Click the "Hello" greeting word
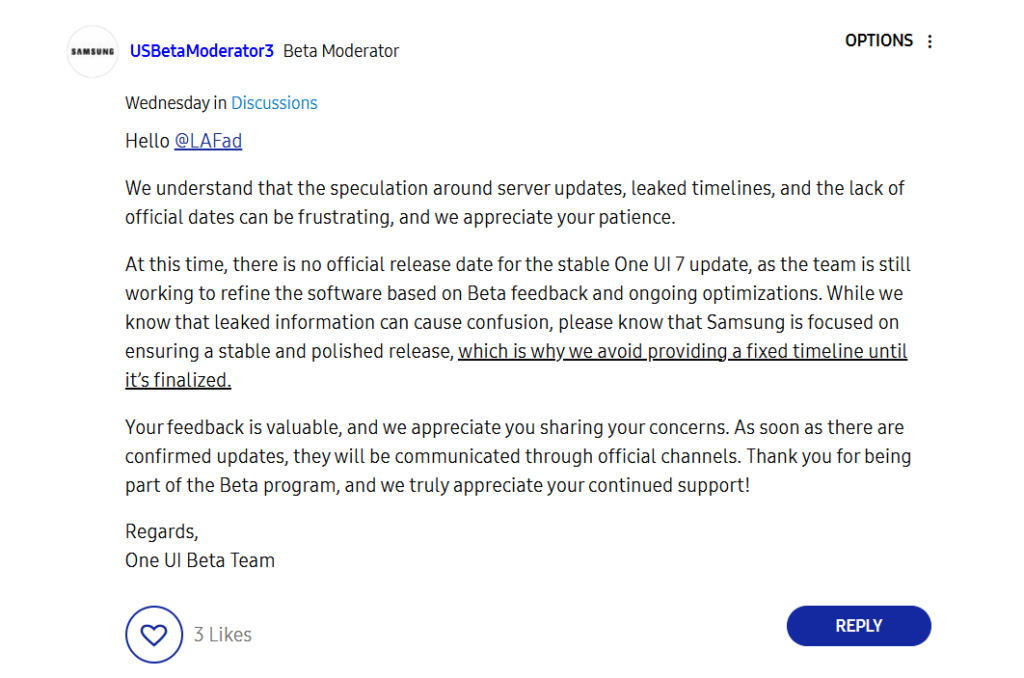Image resolution: width=1024 pixels, height=678 pixels. click(147, 141)
